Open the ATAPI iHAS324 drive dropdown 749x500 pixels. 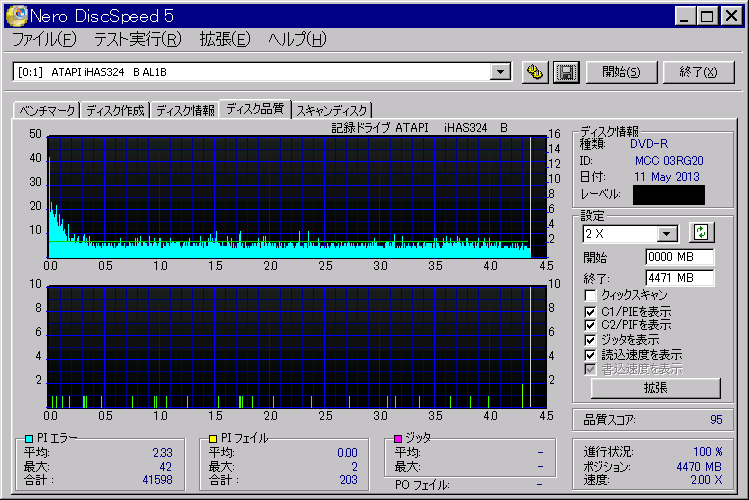tap(500, 72)
